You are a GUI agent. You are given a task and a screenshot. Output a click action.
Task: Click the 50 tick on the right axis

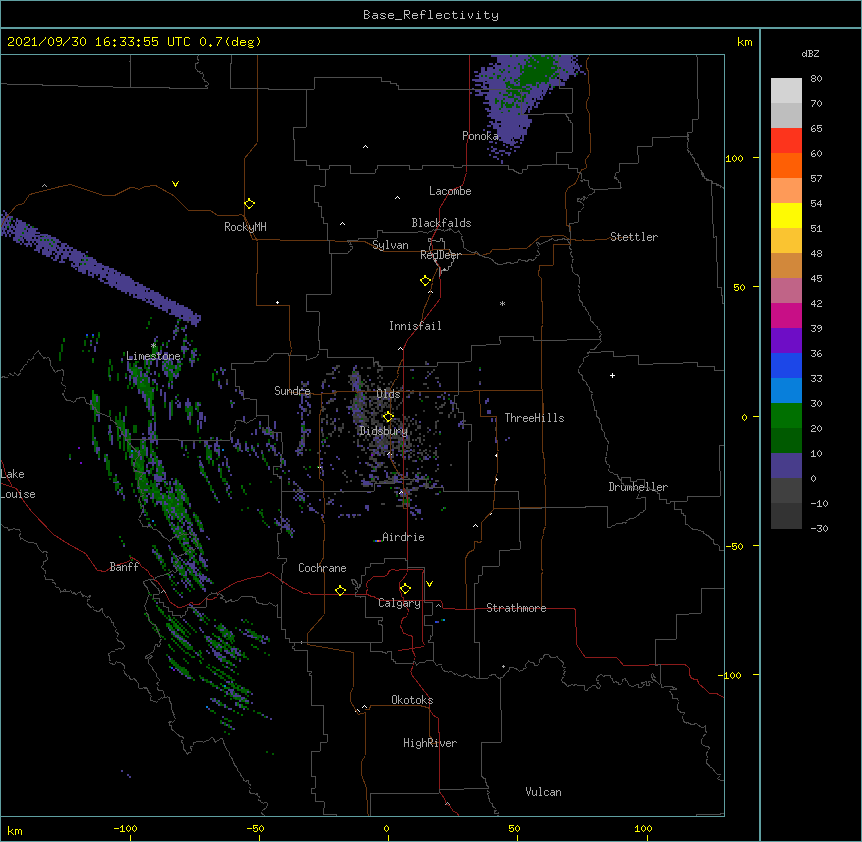[739, 287]
